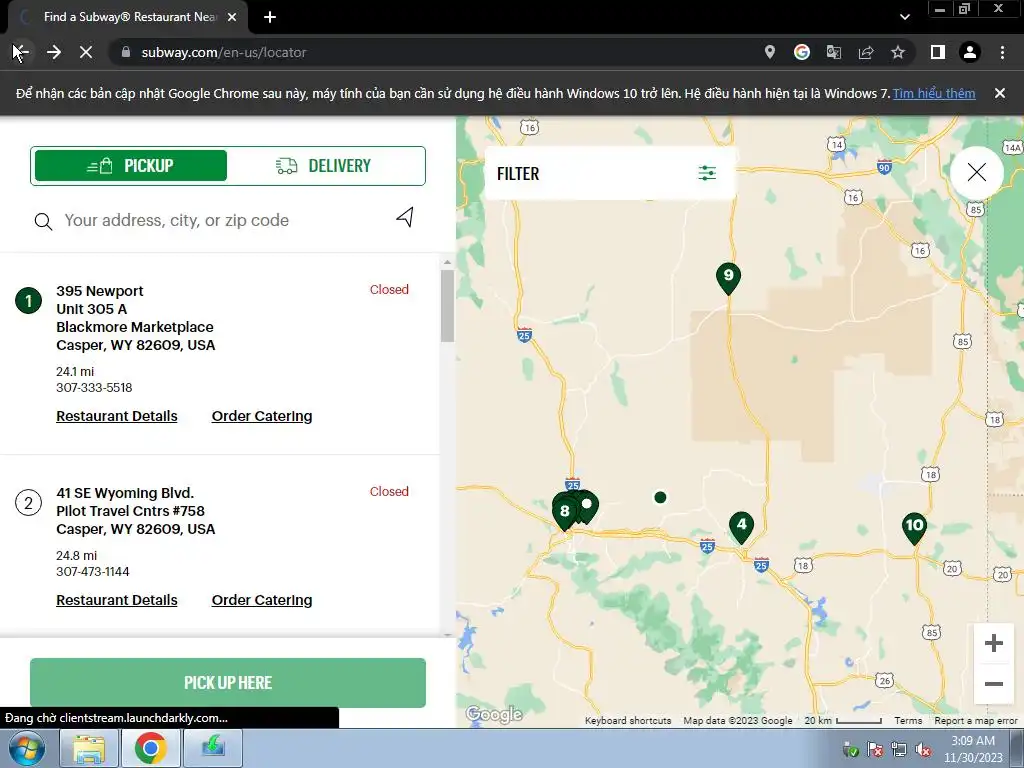Open the location permission icon in address bar
This screenshot has width=1024, height=768.
pos(769,52)
